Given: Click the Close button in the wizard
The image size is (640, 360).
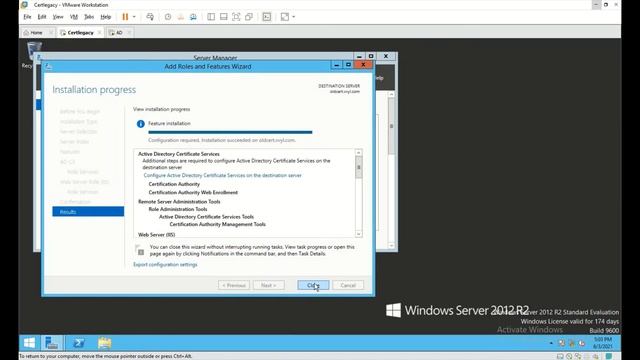Looking at the screenshot, I should [x=313, y=285].
